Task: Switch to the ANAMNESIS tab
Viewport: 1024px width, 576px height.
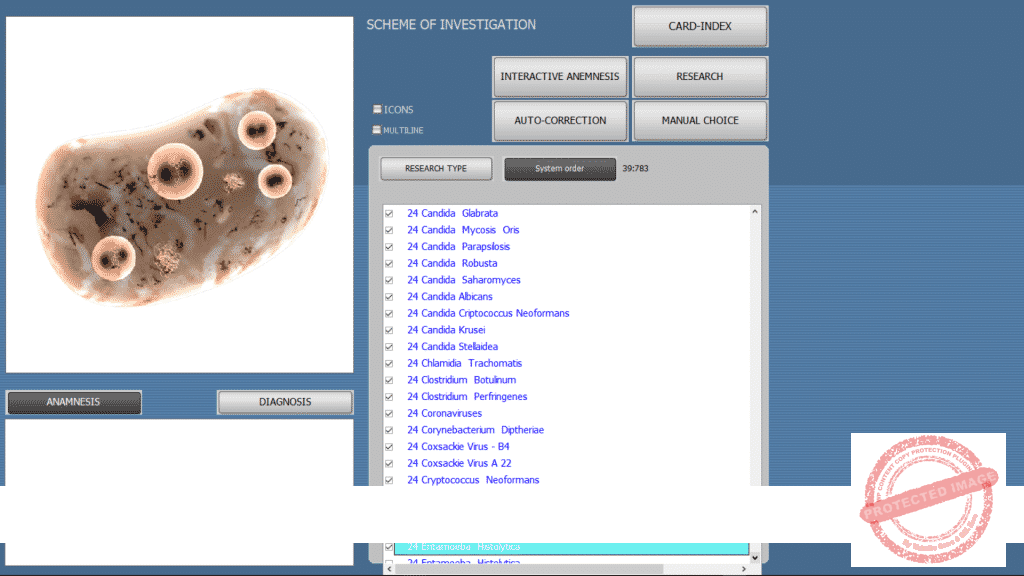Action: 74,402
